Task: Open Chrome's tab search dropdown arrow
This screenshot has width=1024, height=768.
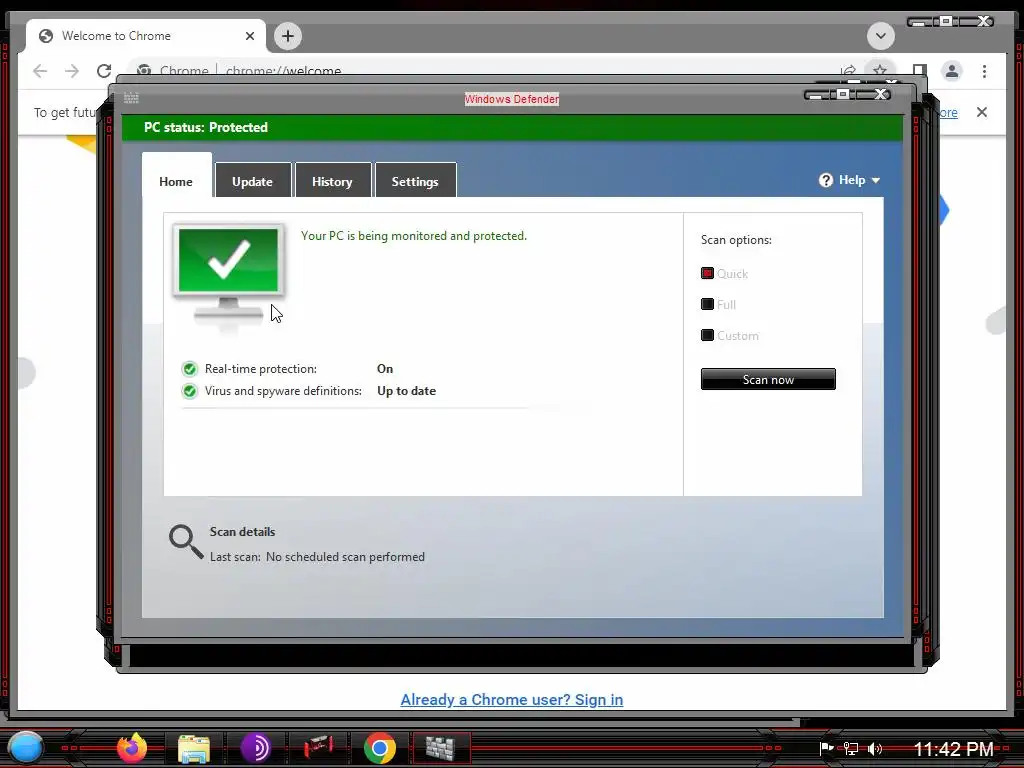Action: 880,36
